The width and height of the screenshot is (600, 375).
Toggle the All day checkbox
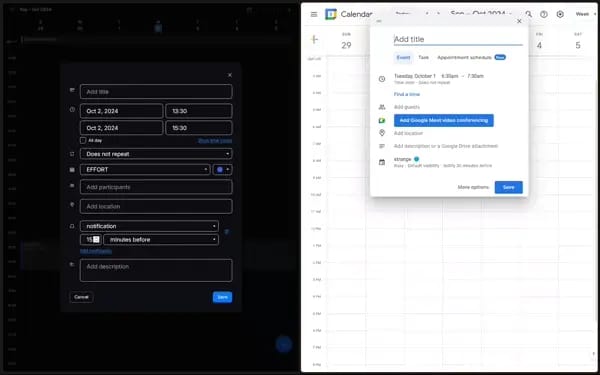[x=83, y=140]
